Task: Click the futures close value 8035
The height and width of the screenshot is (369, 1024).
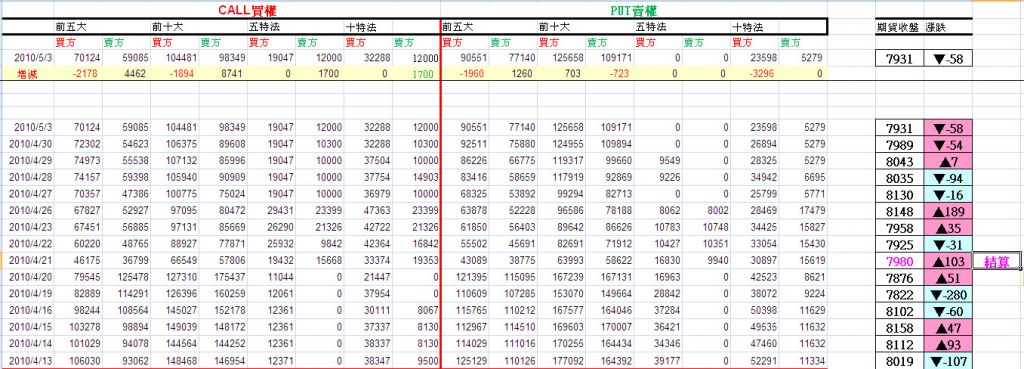Action: click(x=900, y=178)
